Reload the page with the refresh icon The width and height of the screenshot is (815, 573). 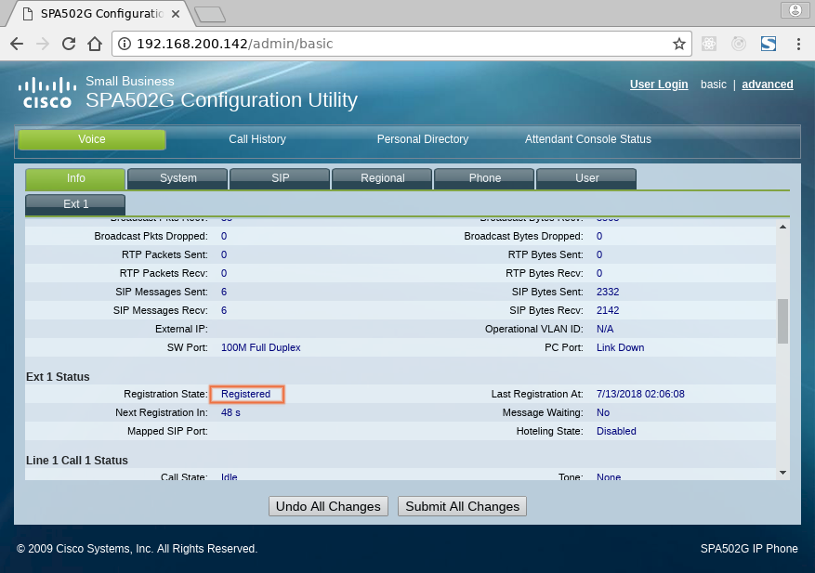[x=69, y=44]
